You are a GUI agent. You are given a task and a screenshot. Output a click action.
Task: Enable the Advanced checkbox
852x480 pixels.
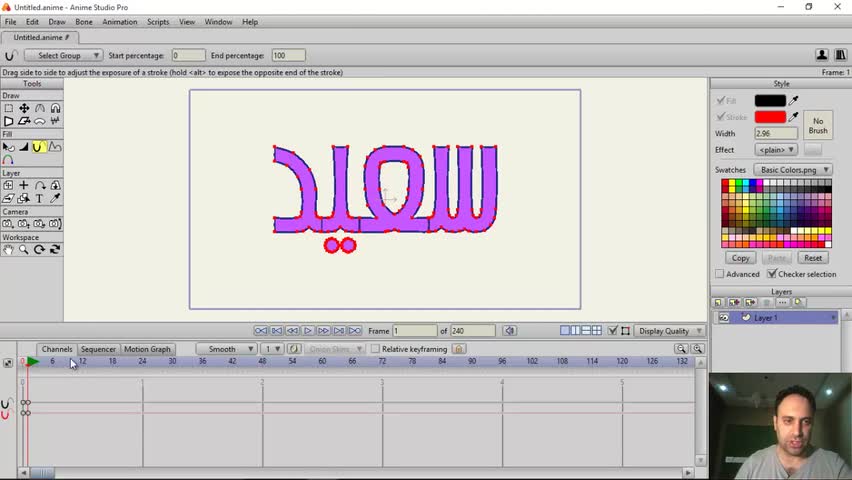click(719, 274)
